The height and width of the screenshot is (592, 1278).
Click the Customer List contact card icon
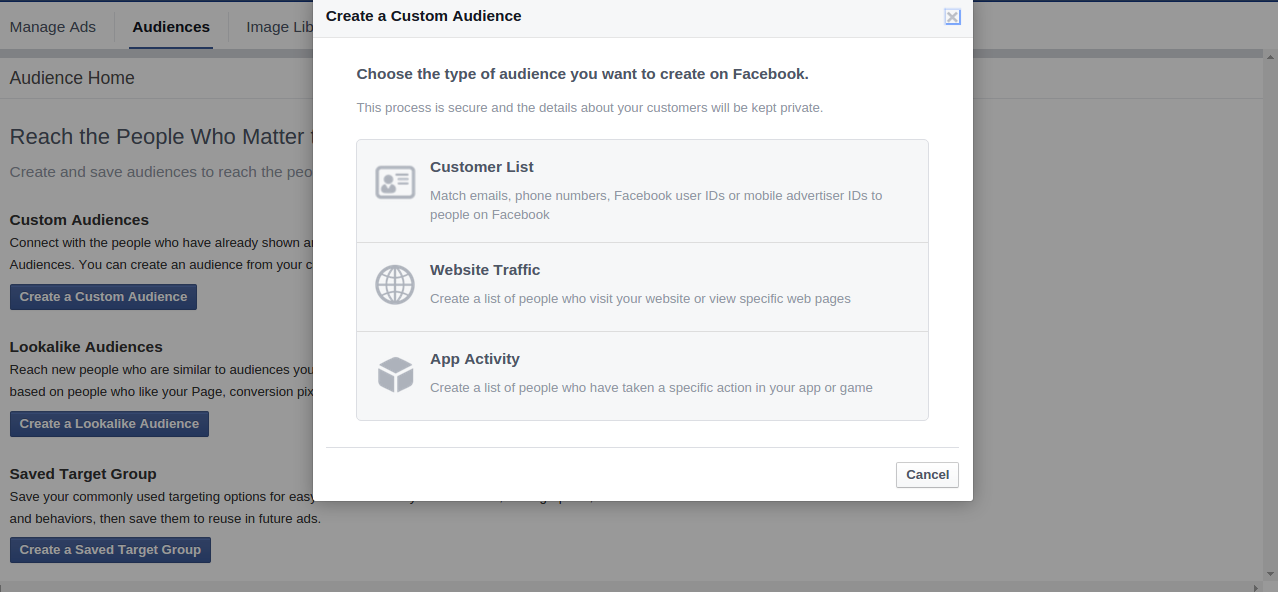[395, 183]
